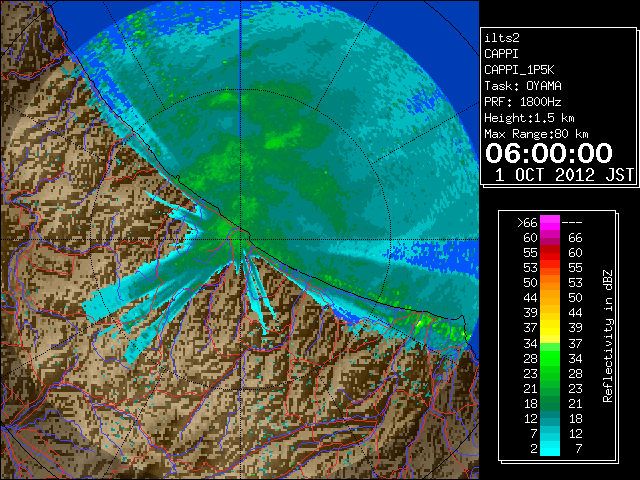Screen dimensions: 640x480
Task: Click the 'Task: OYAMA' line
Action: pyautogui.click(x=523, y=86)
